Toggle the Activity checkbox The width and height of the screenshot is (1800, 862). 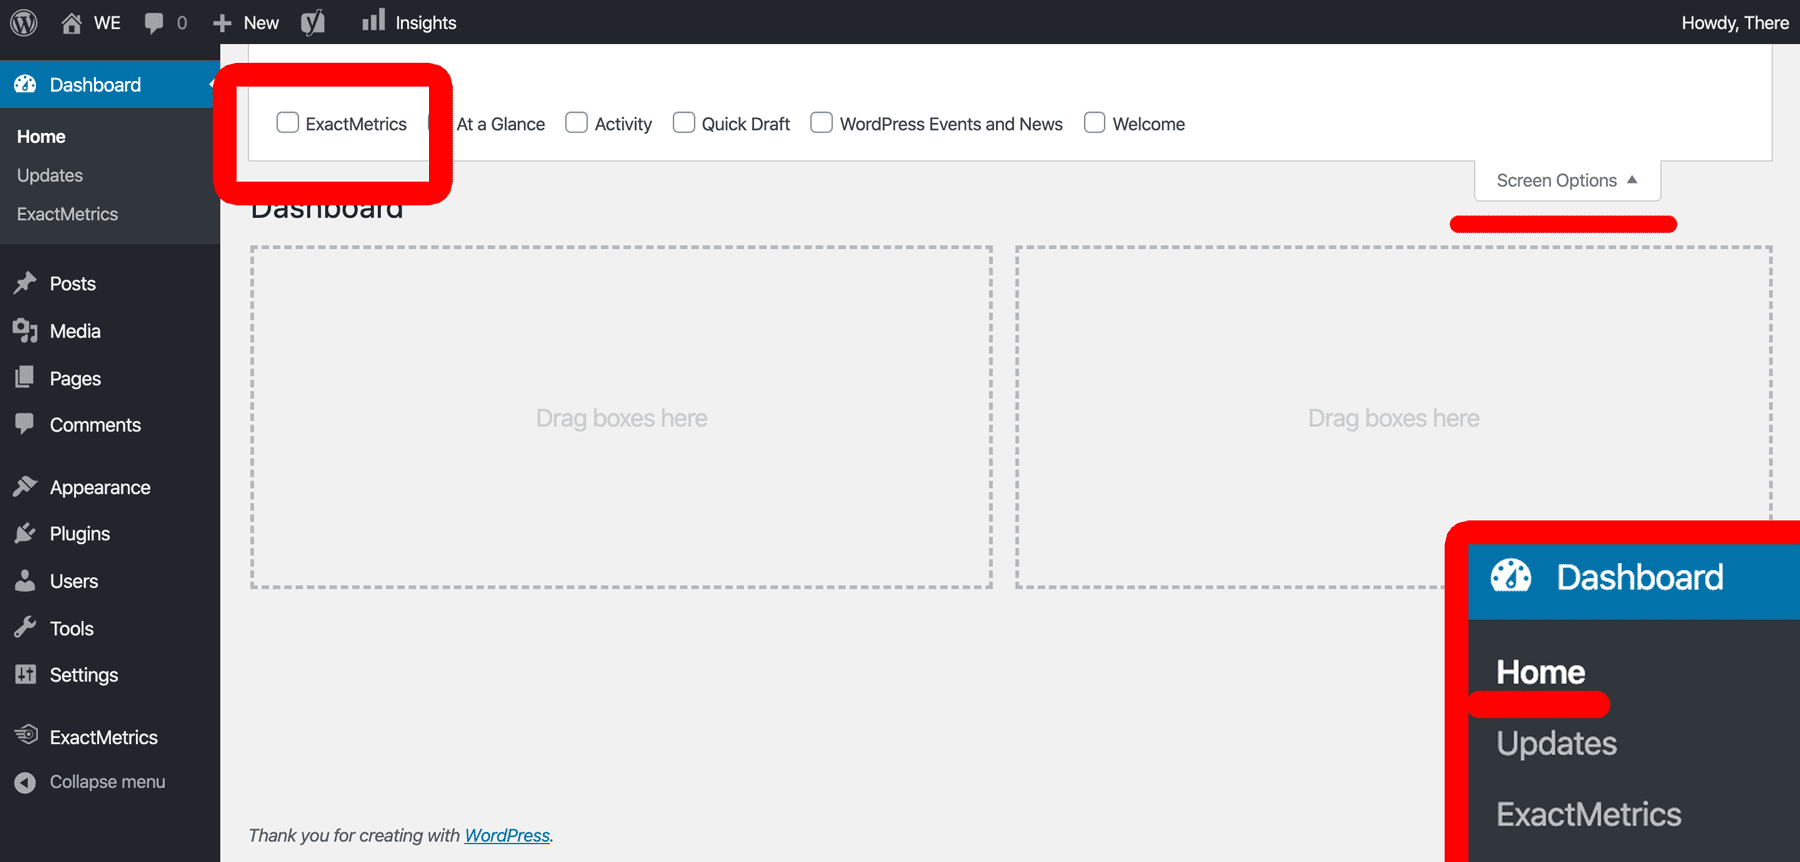click(576, 122)
